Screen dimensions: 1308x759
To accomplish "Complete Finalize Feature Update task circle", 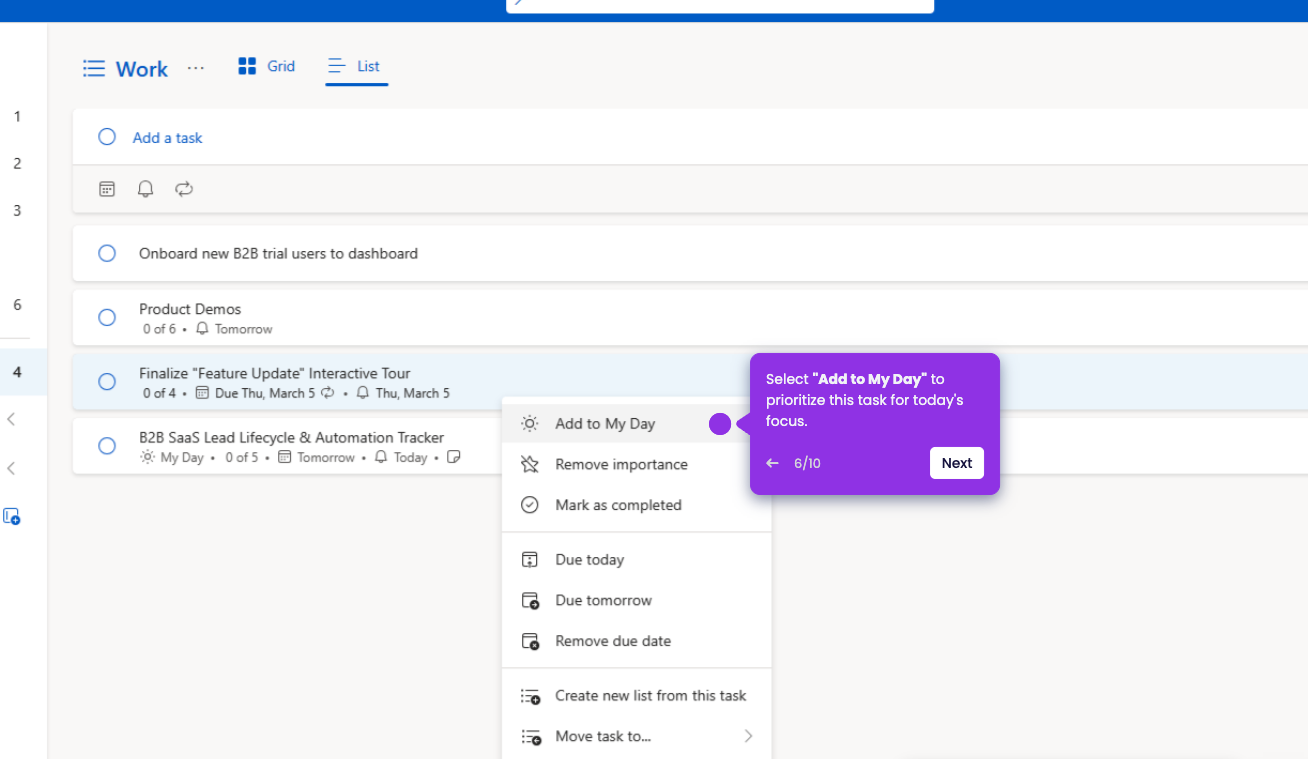I will tap(107, 381).
